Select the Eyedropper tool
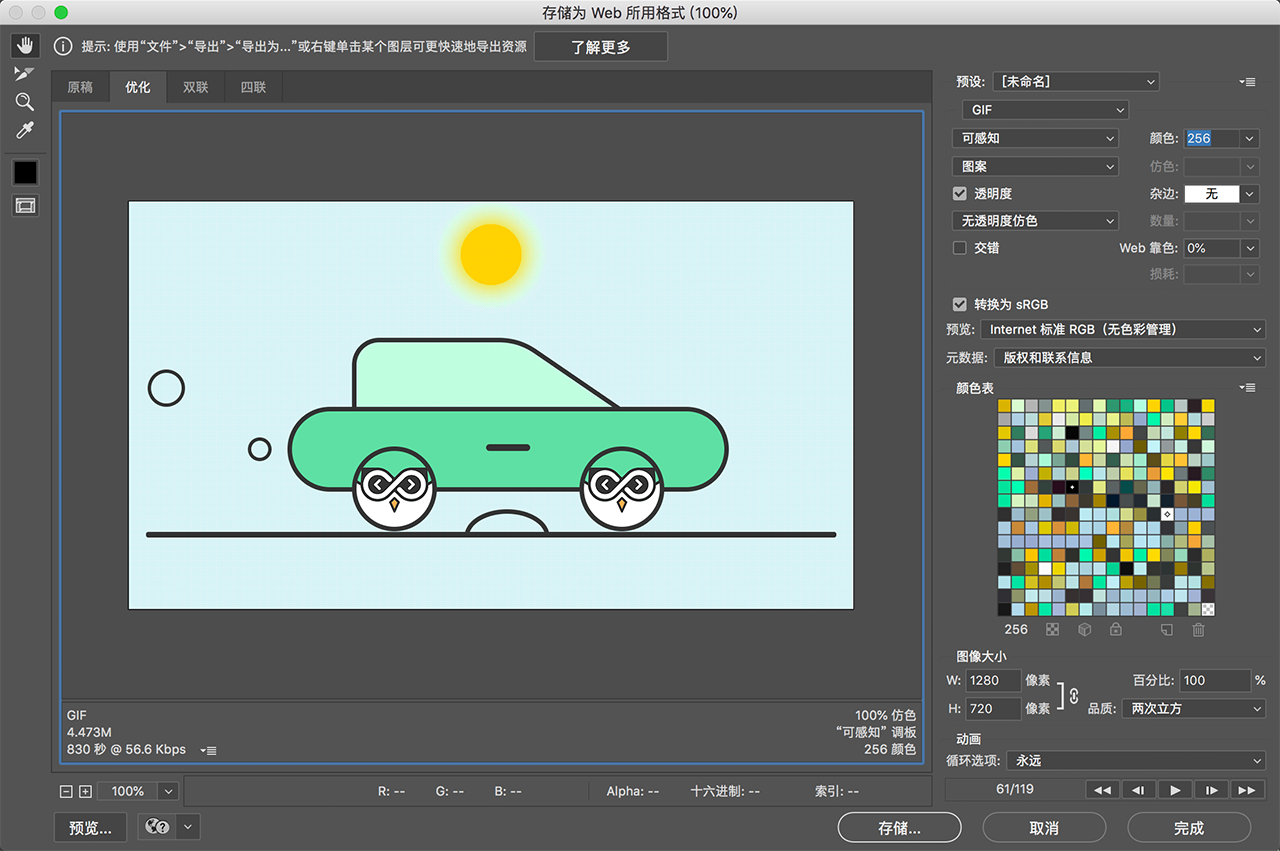This screenshot has width=1280, height=851. click(x=25, y=131)
